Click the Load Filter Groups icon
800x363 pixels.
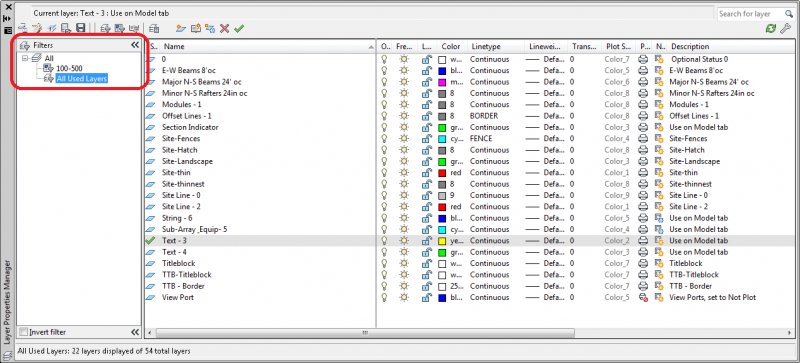(66, 28)
